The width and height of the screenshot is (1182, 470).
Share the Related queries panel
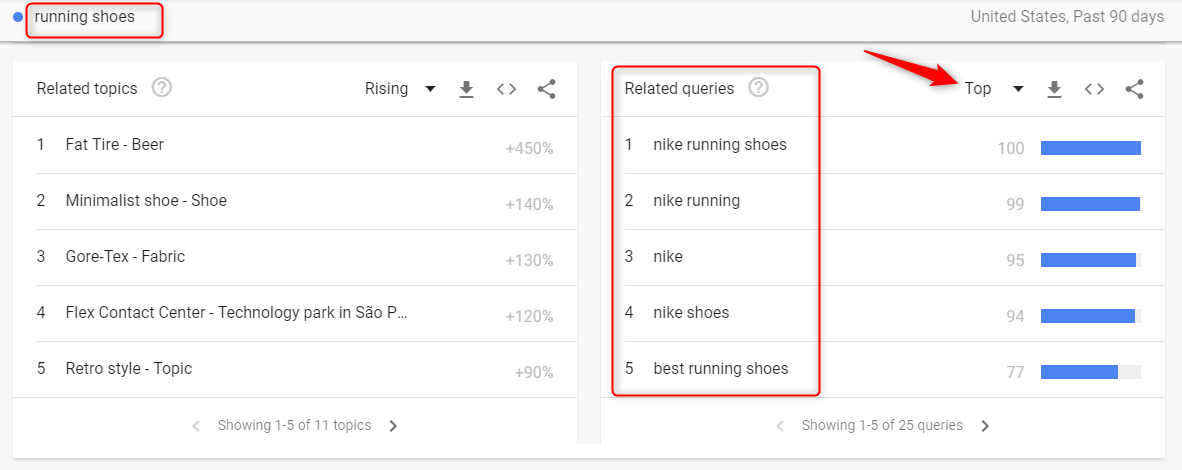coord(1134,89)
